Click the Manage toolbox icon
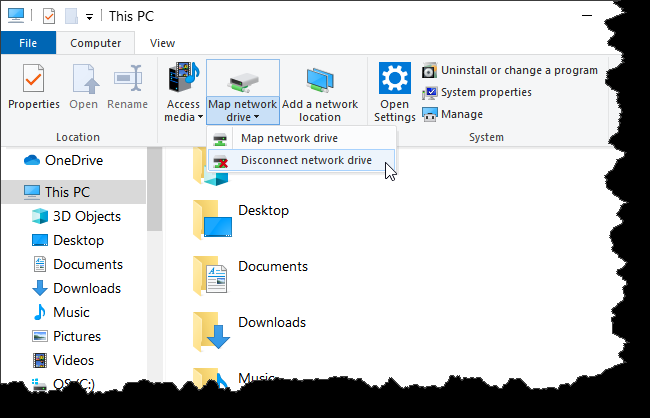Image resolution: width=650 pixels, height=418 pixels. (429, 114)
